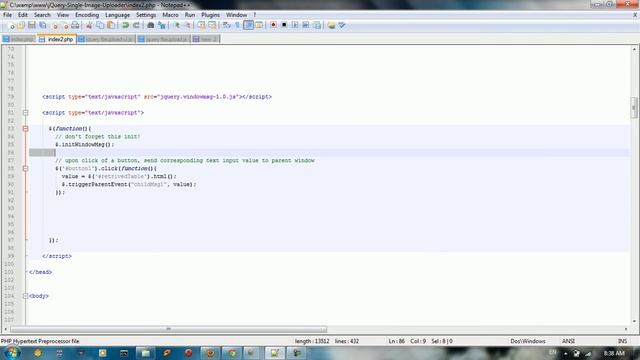Toggle the highlighted Show Indent Guide button
The width and height of the screenshot is (640, 360).
pyautogui.click(x=248, y=25)
